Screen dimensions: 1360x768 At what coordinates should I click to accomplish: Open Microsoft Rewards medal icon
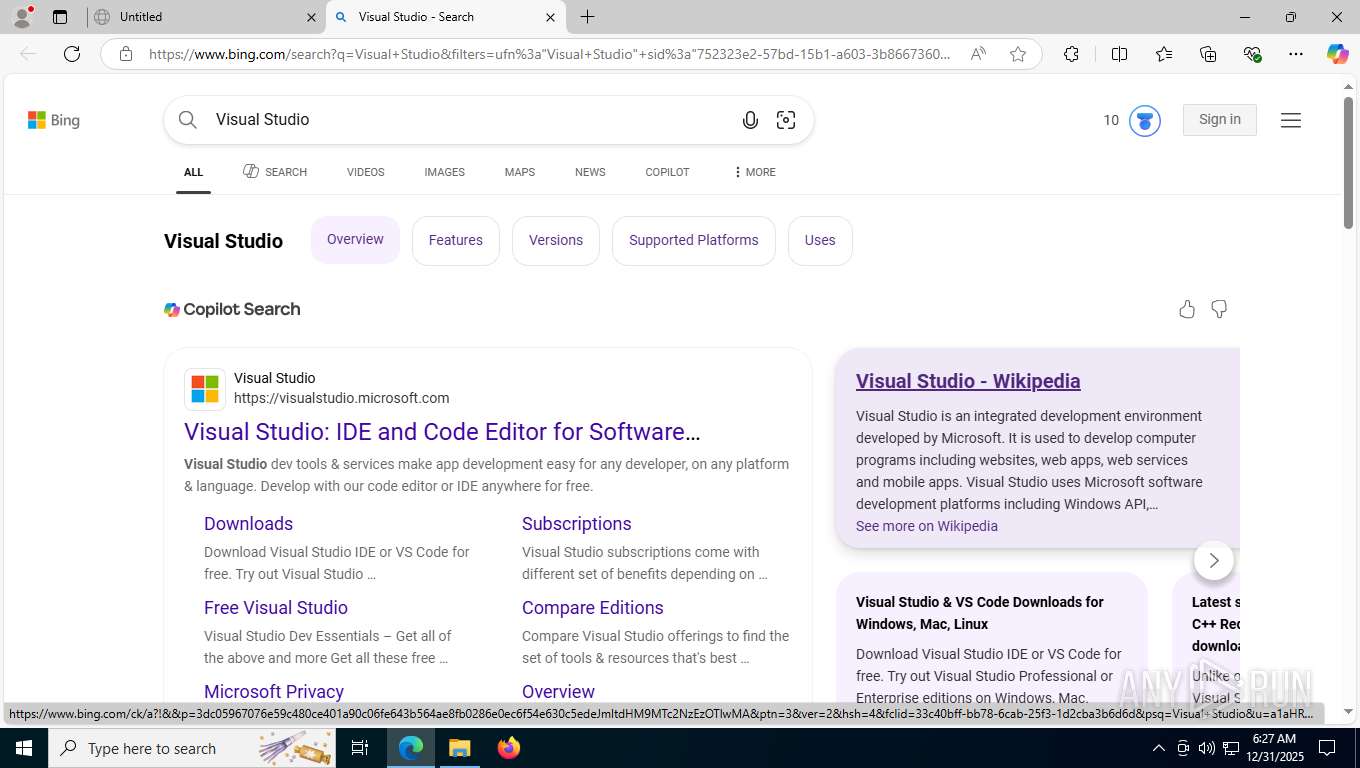pos(1145,120)
